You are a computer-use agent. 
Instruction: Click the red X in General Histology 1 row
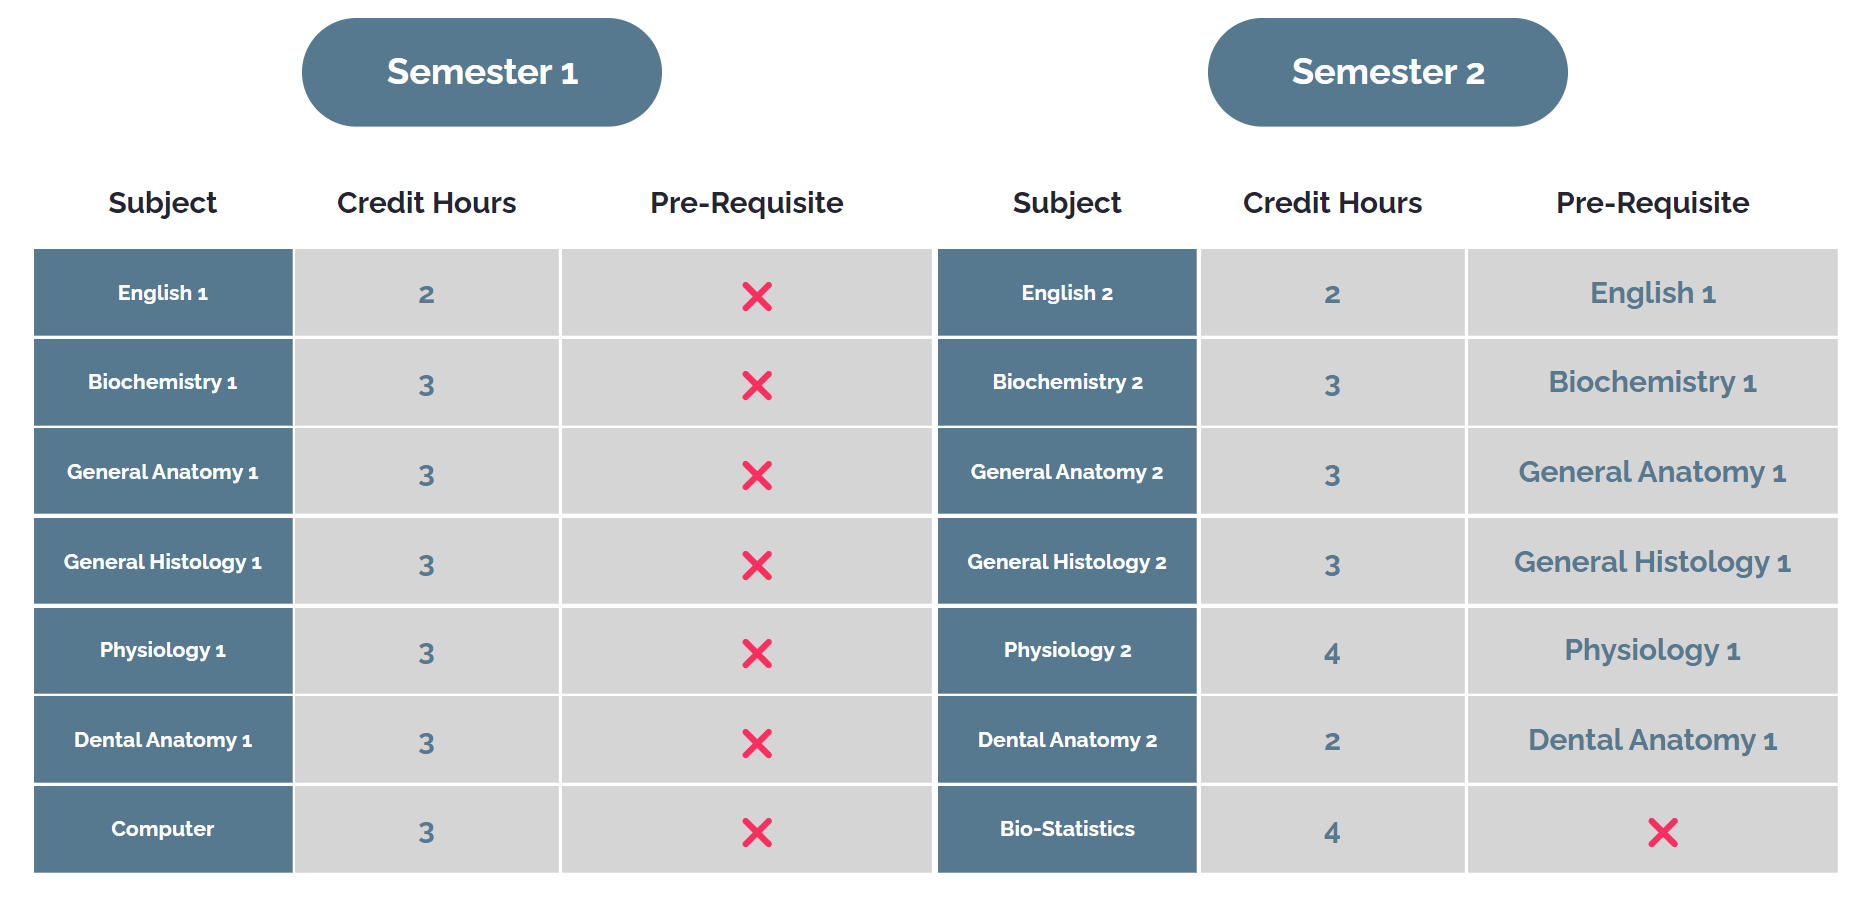[x=757, y=565]
